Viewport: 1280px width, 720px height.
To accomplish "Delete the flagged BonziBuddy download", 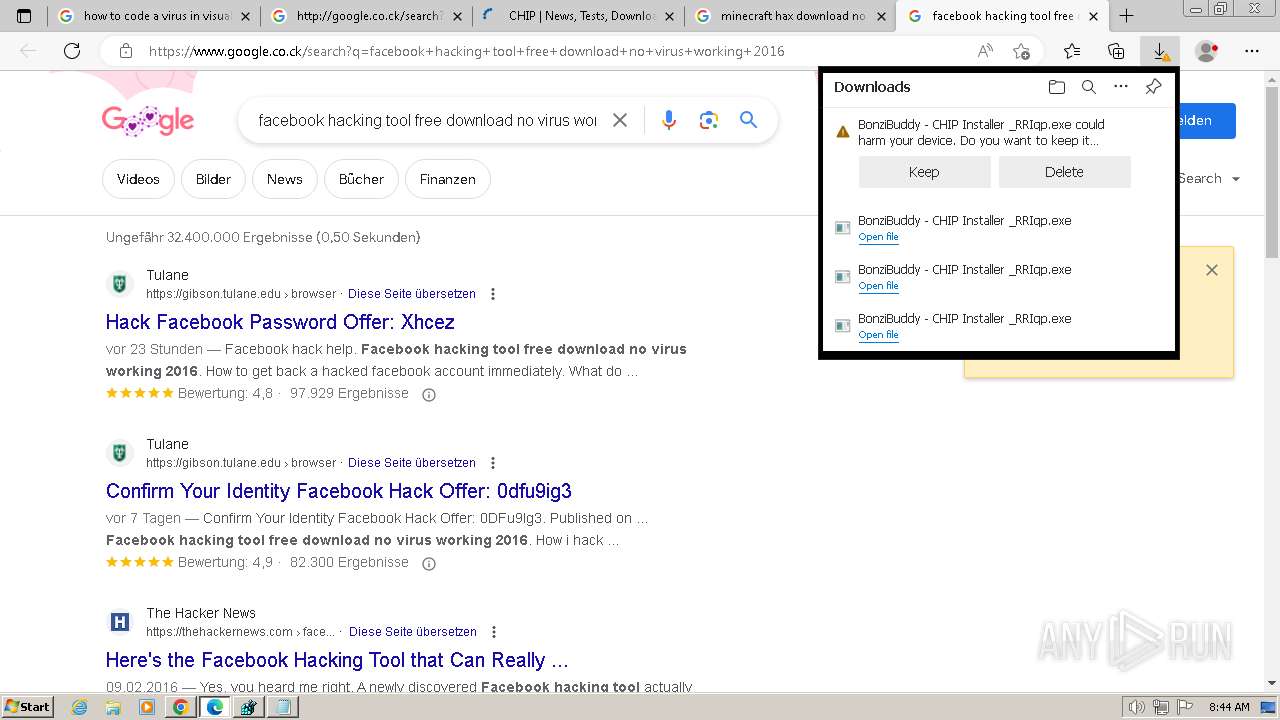I will pyautogui.click(x=1064, y=172).
